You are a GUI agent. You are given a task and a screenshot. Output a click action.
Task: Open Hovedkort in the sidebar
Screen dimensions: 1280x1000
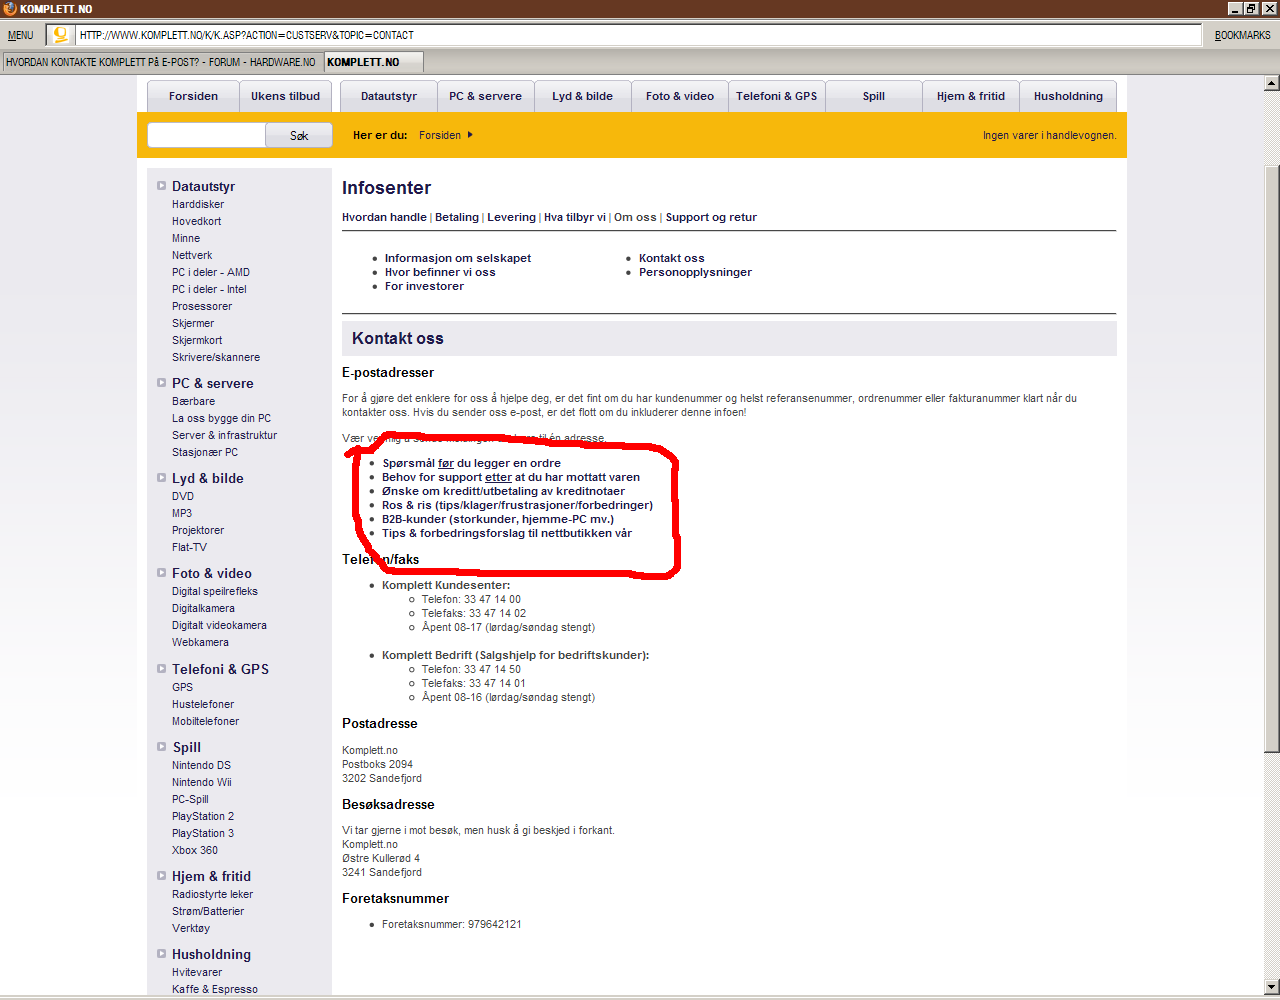pyautogui.click(x=197, y=221)
